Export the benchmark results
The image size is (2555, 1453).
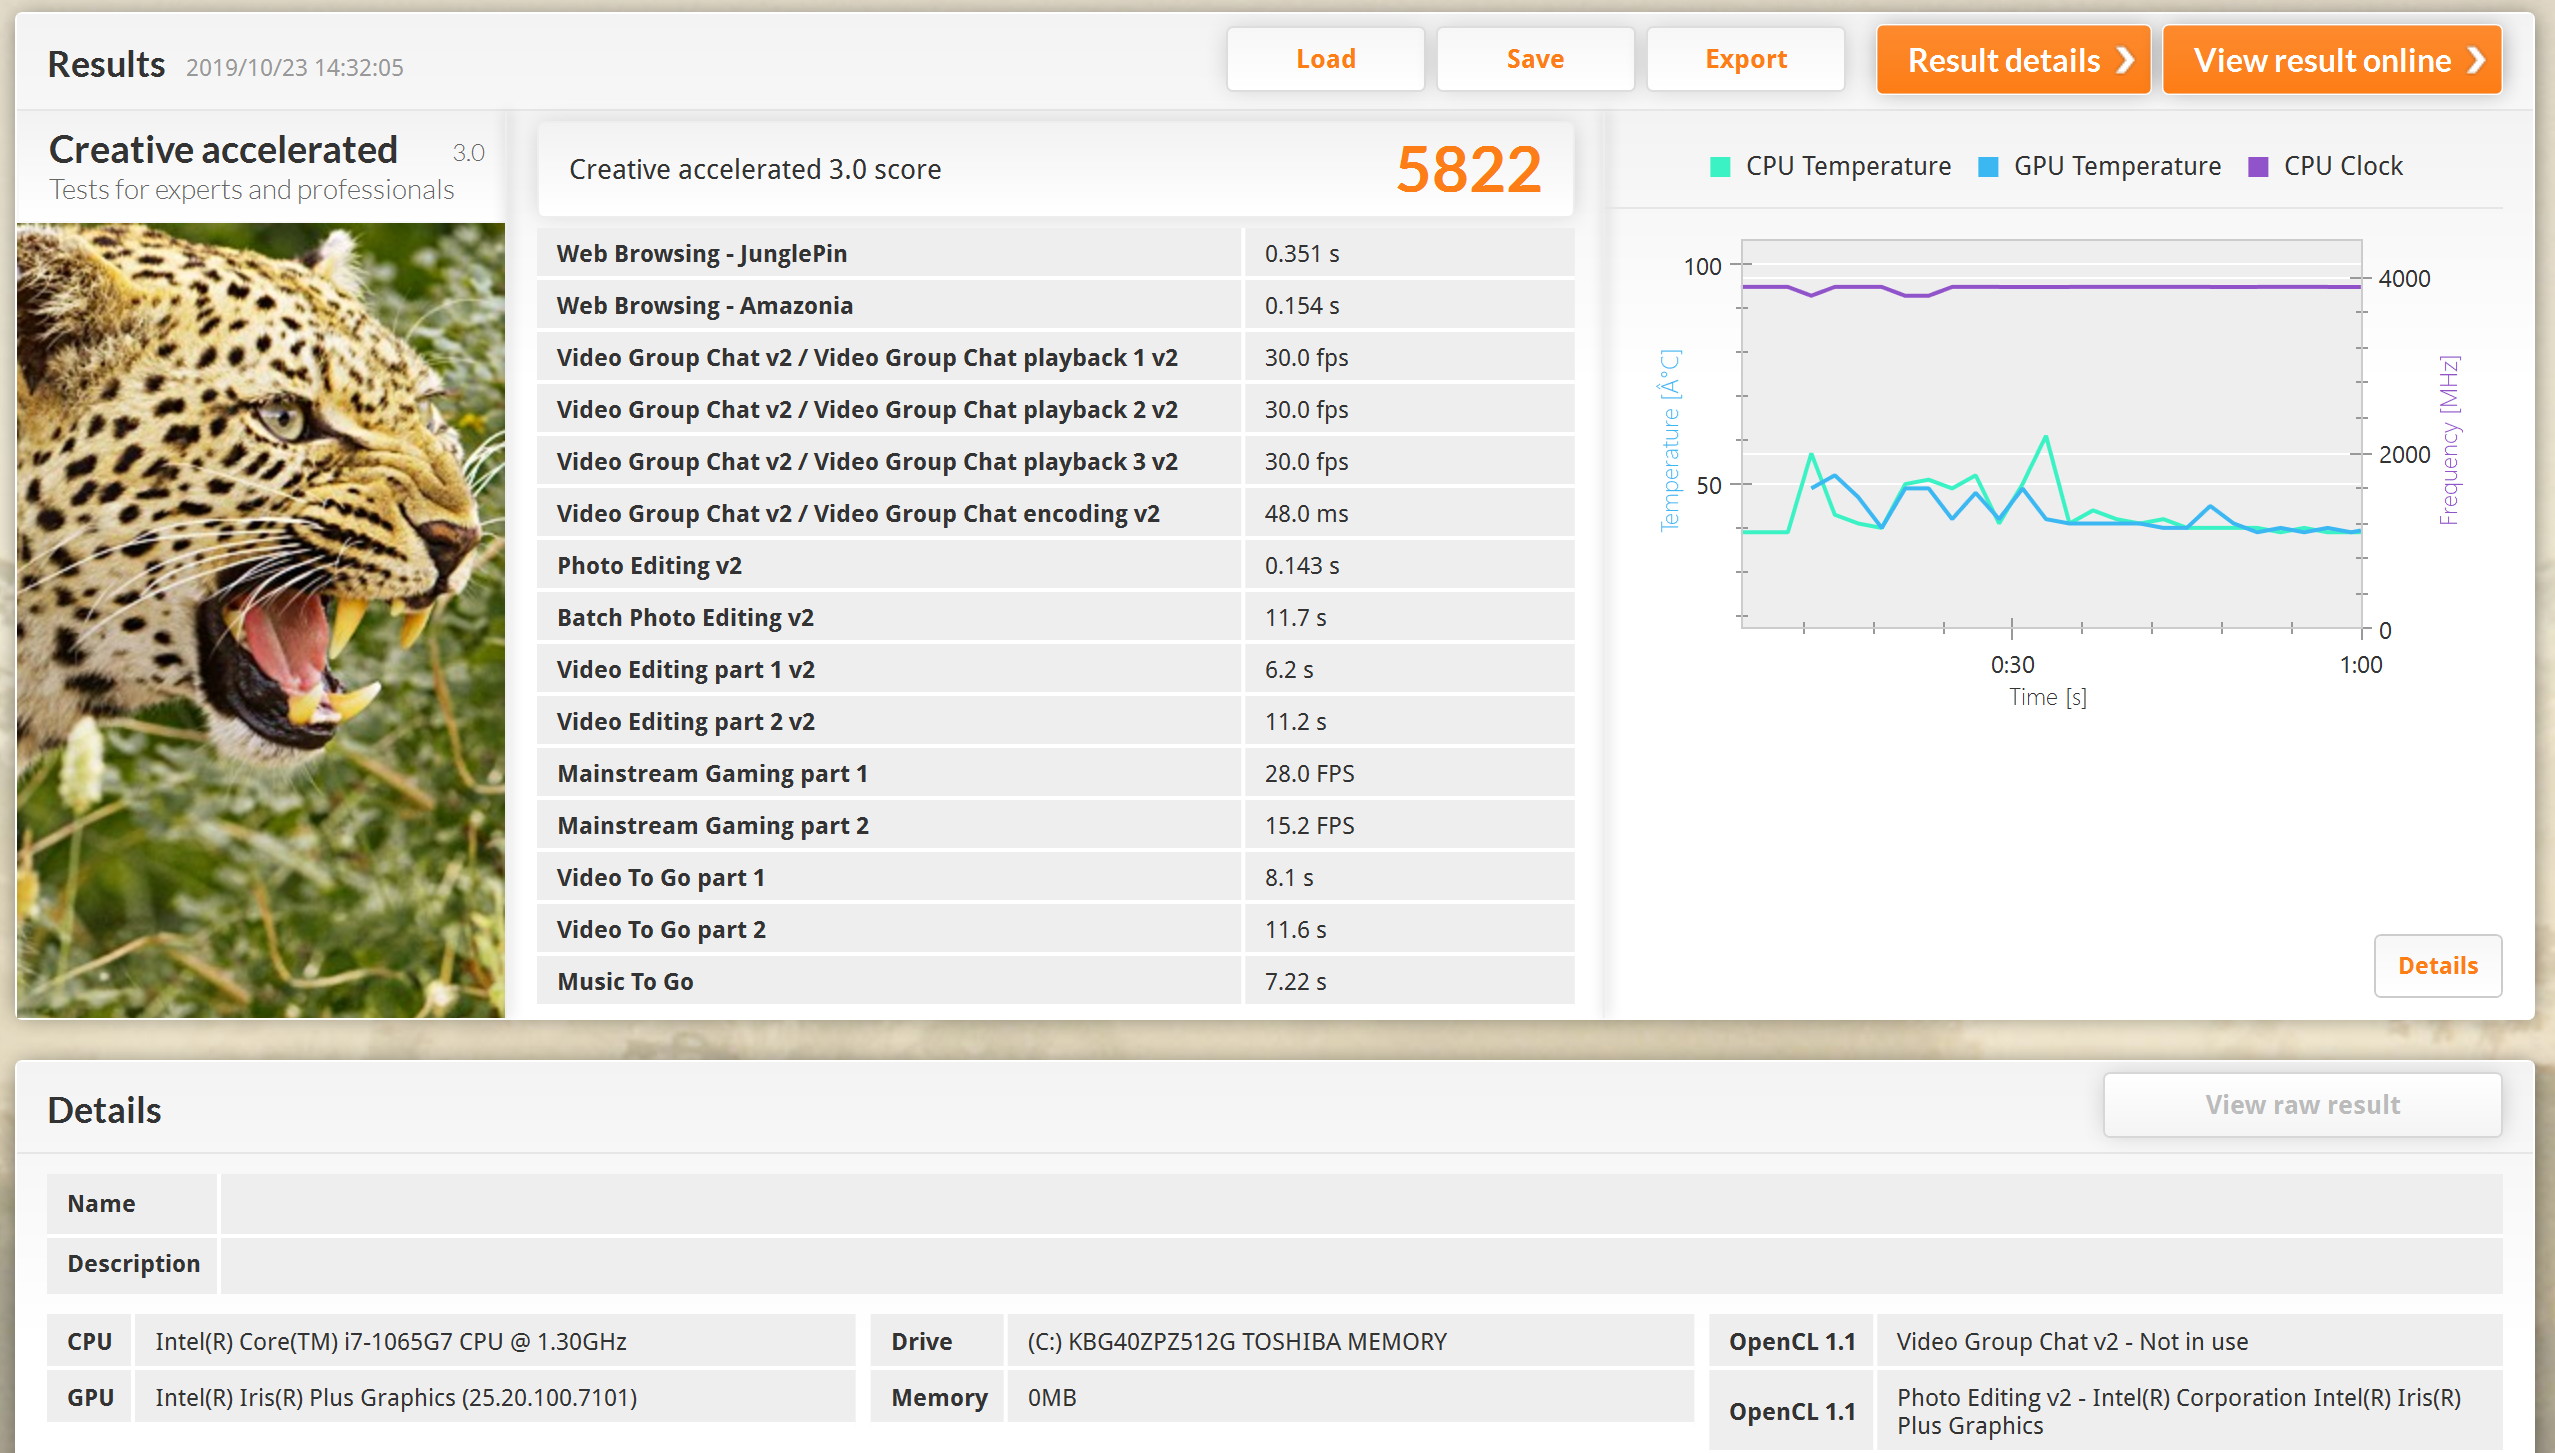1745,59
